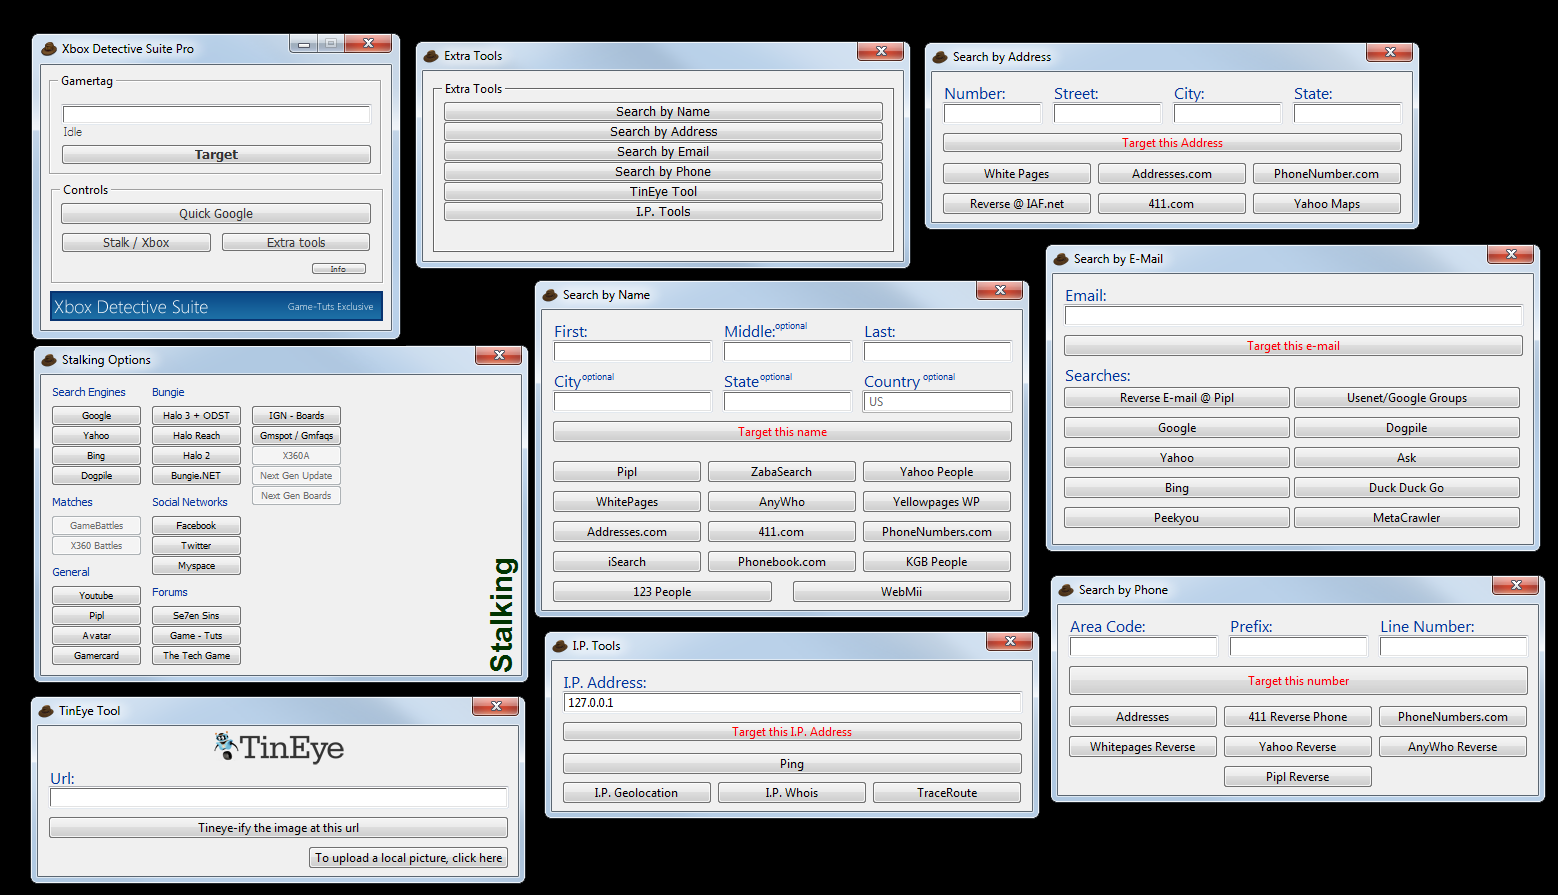1558x895 pixels.
Task: Click ZabaSearch in Search by Name
Action: pyautogui.click(x=782, y=472)
